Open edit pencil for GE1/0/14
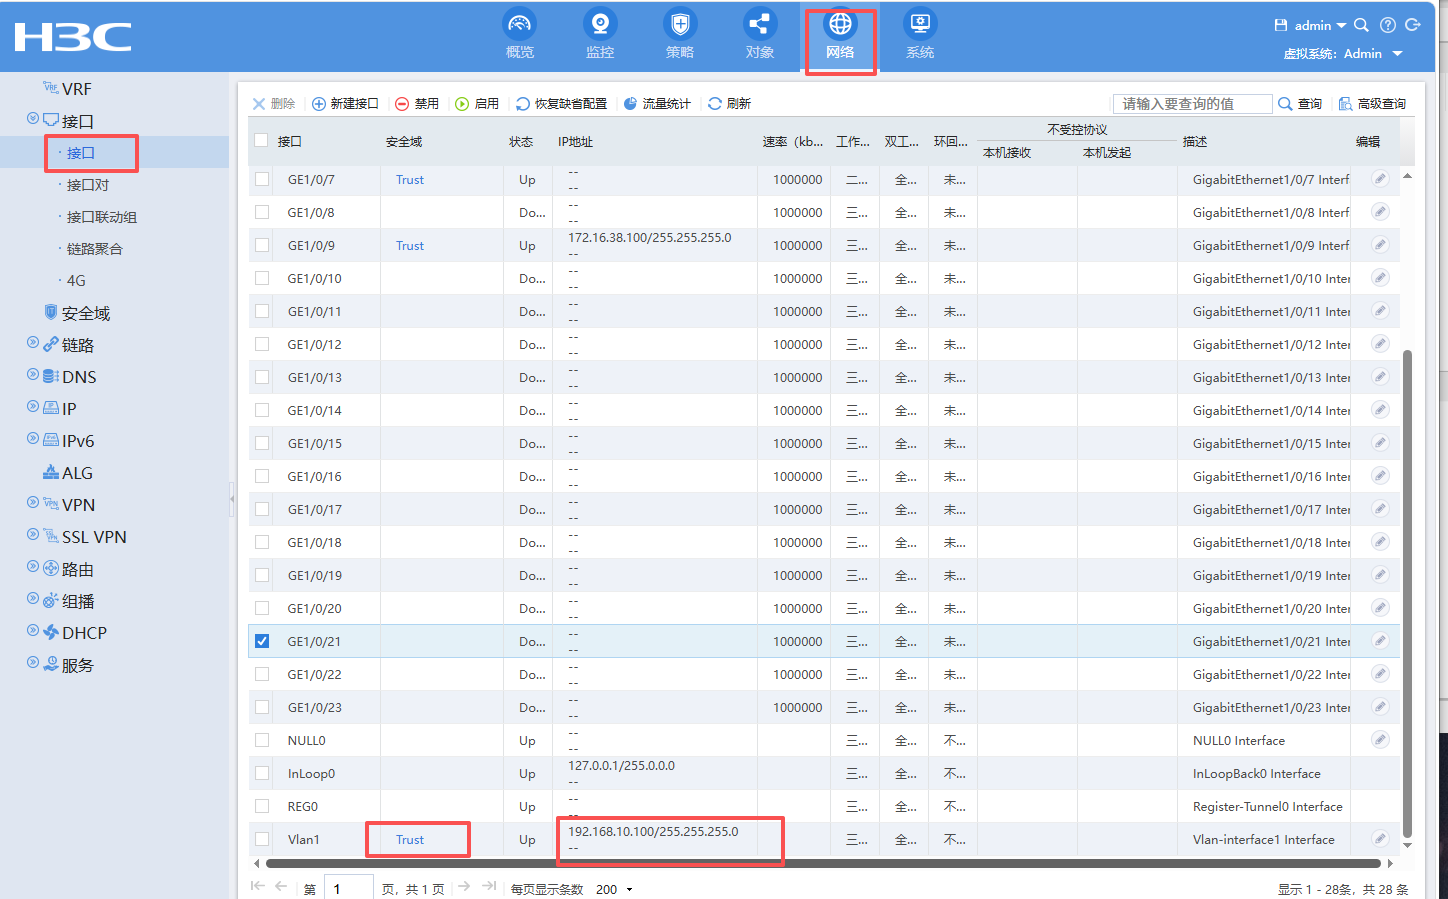 click(x=1380, y=410)
